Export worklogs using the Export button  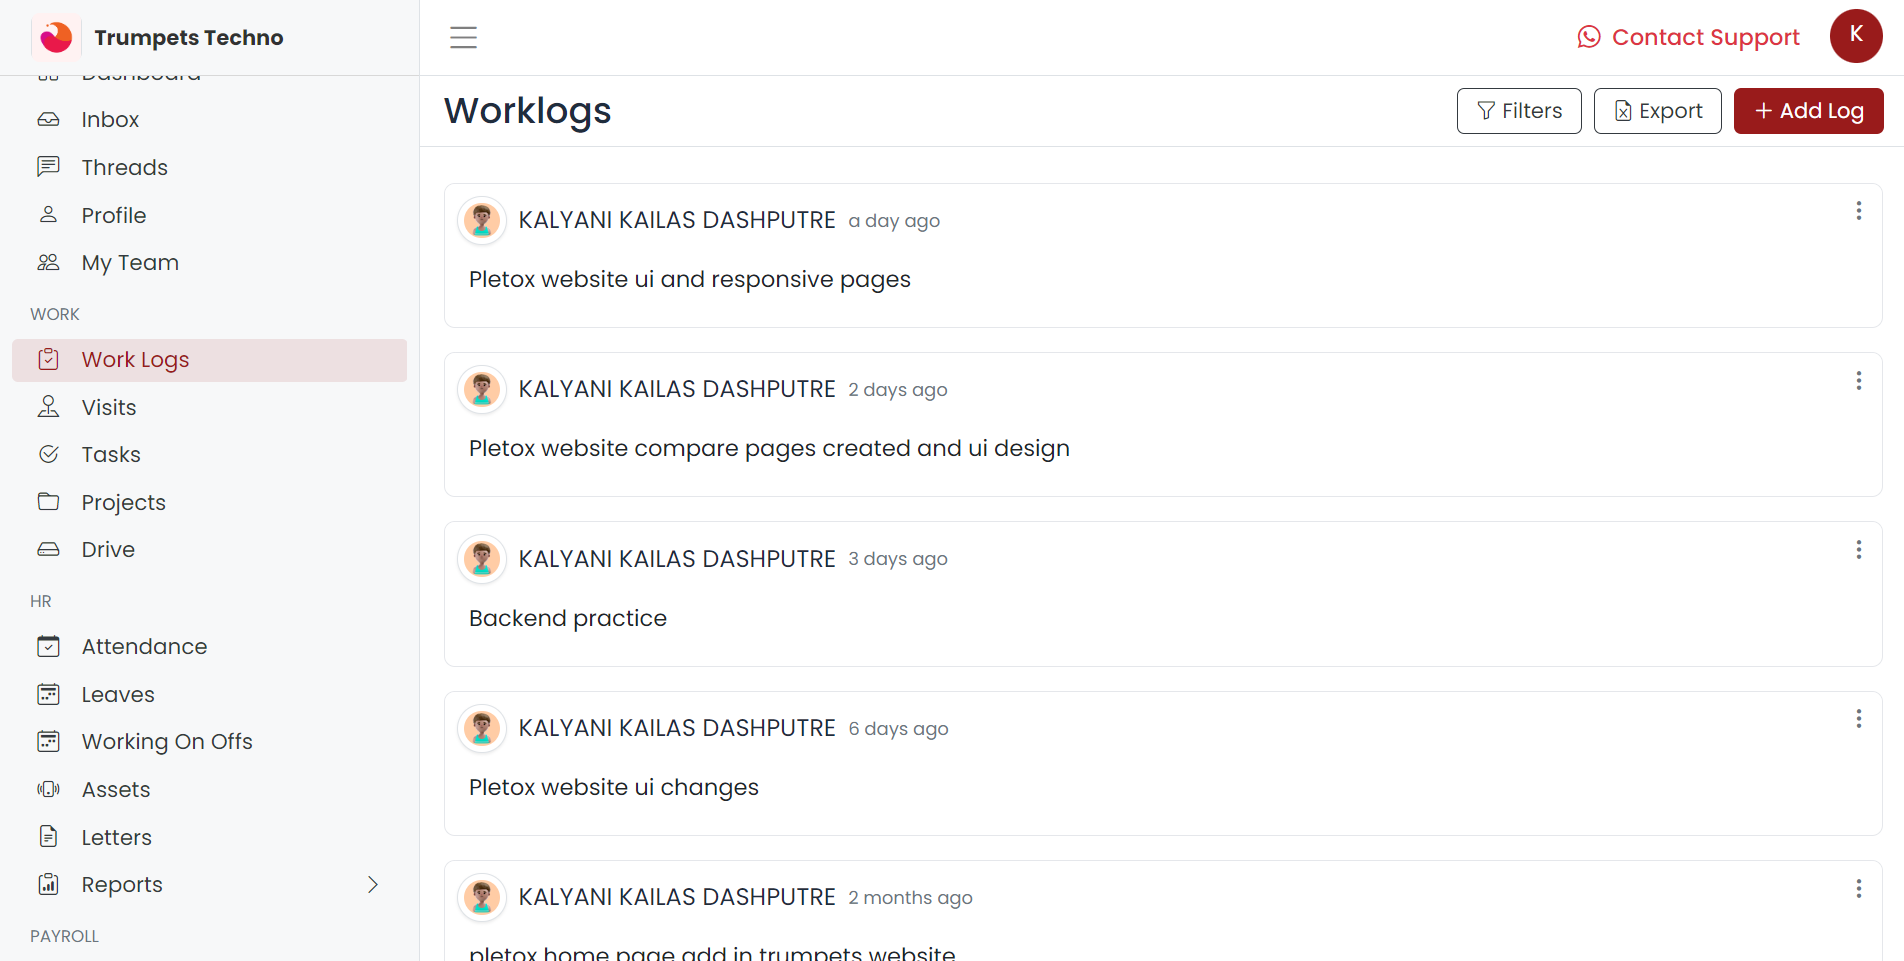1657,111
